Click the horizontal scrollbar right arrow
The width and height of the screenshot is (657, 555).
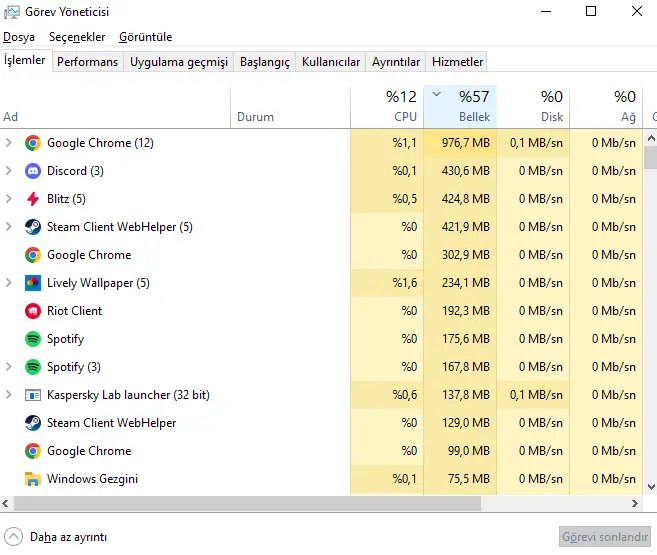point(635,503)
